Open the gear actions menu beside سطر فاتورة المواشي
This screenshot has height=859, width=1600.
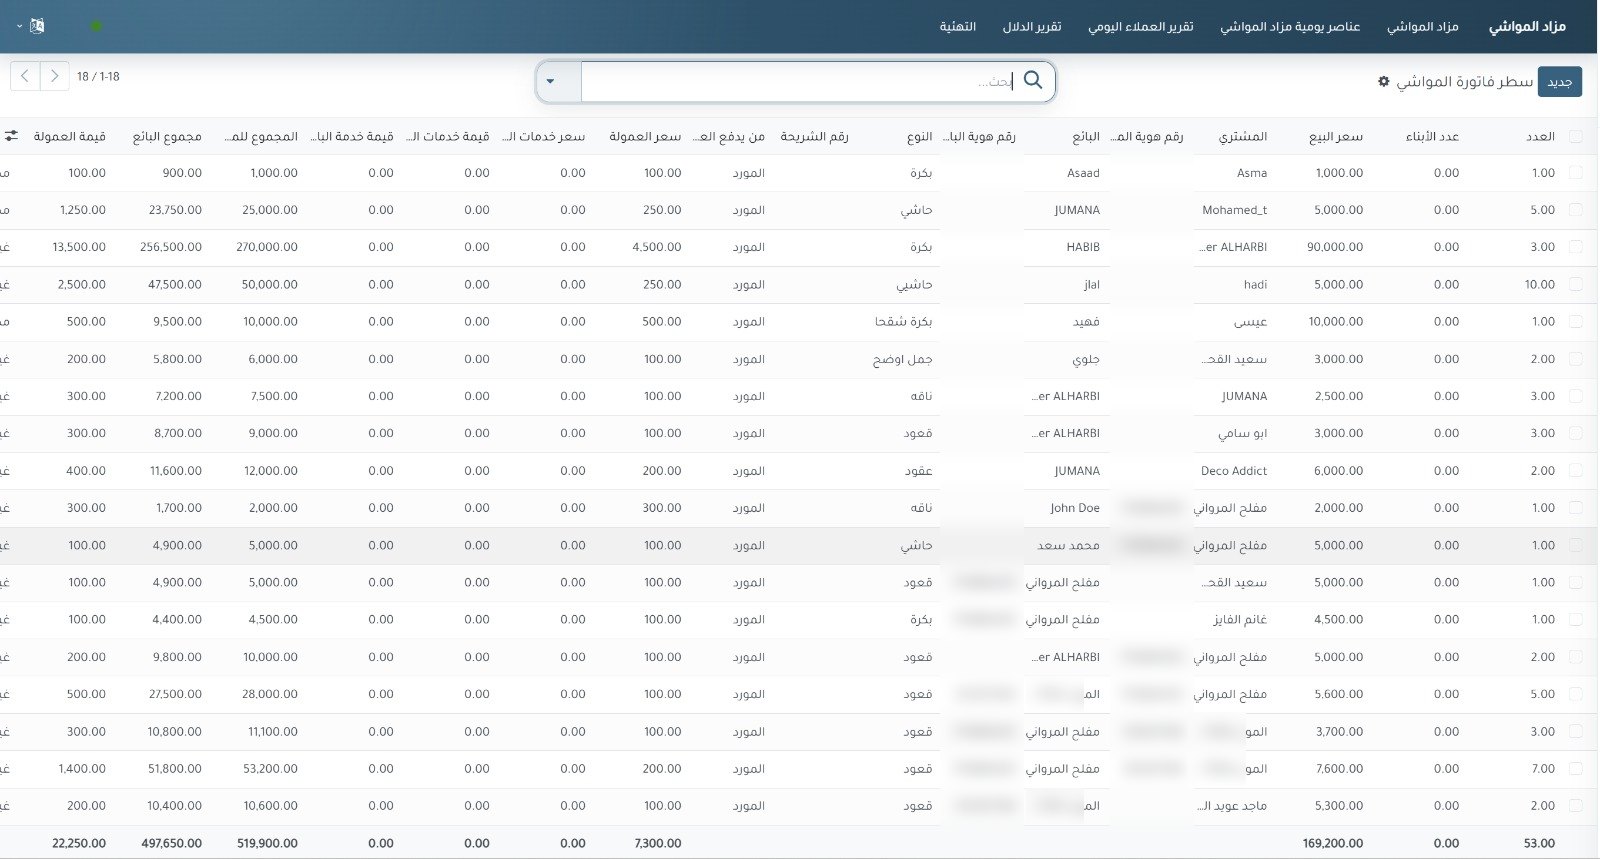click(x=1384, y=81)
